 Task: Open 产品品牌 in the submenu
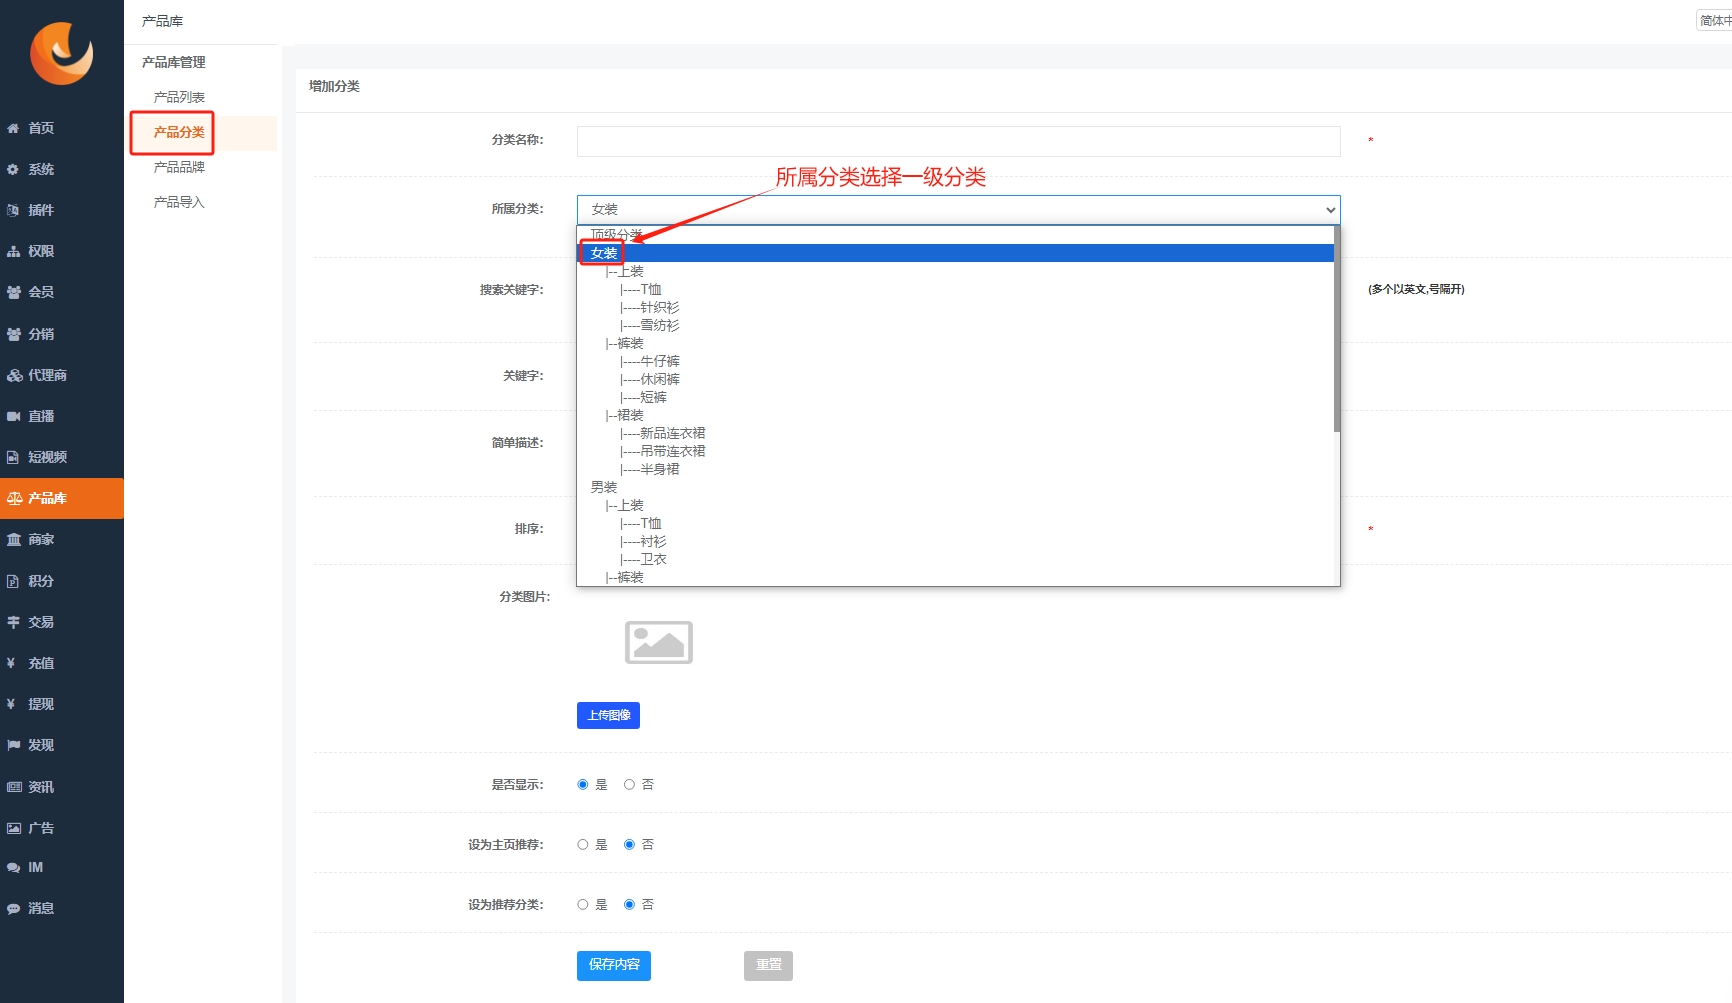coord(179,167)
